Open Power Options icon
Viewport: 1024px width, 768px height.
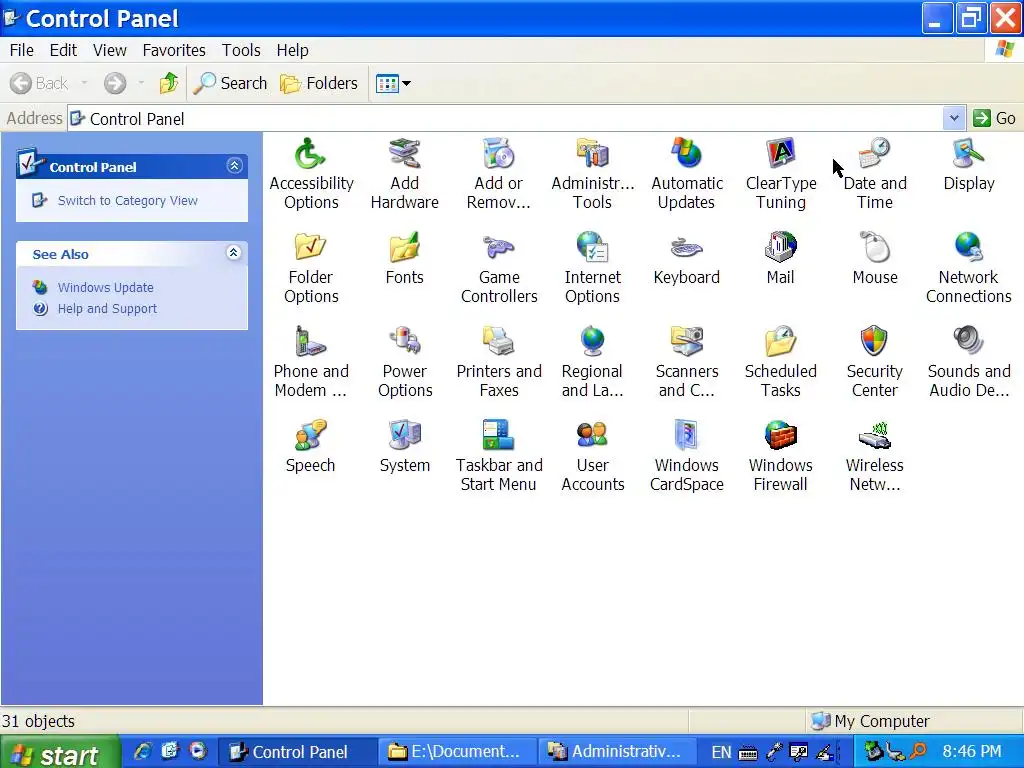[x=404, y=342]
